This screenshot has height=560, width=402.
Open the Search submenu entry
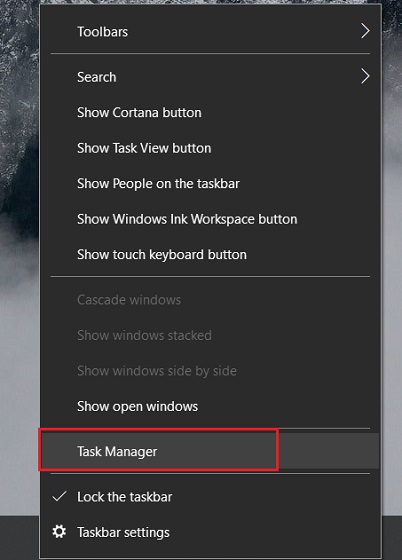click(x=210, y=77)
